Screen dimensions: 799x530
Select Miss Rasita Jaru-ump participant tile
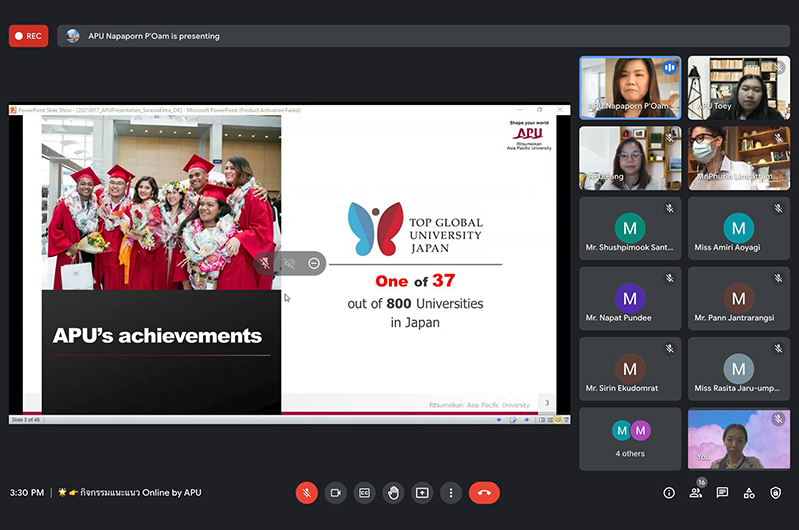(x=739, y=369)
